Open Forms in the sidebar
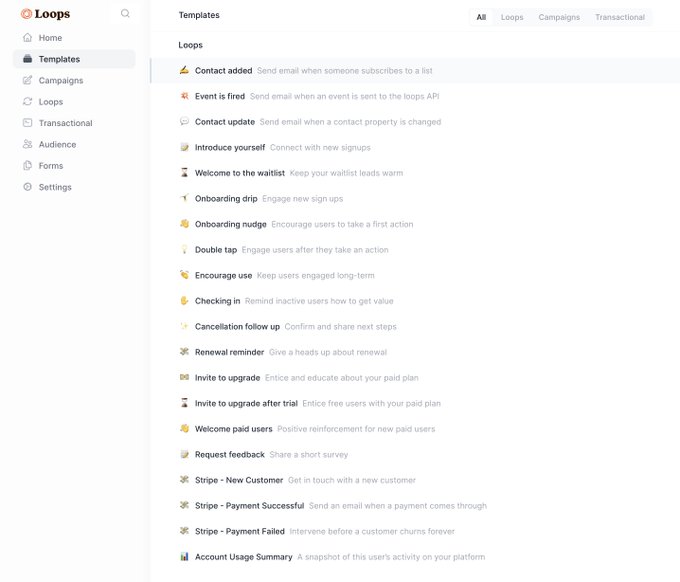 click(x=74, y=166)
